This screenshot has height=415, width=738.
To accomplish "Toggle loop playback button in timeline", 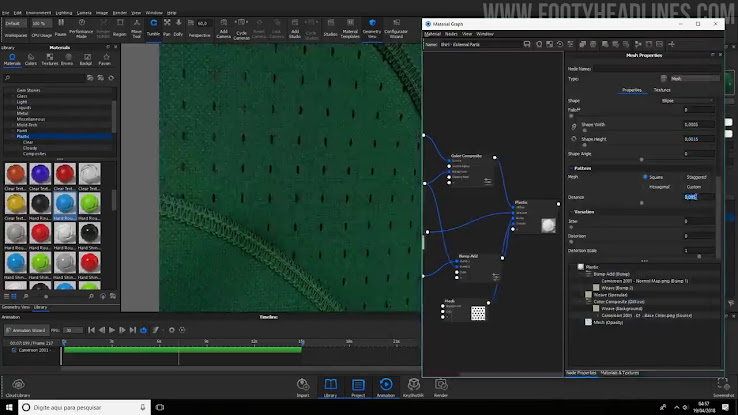I will [144, 330].
